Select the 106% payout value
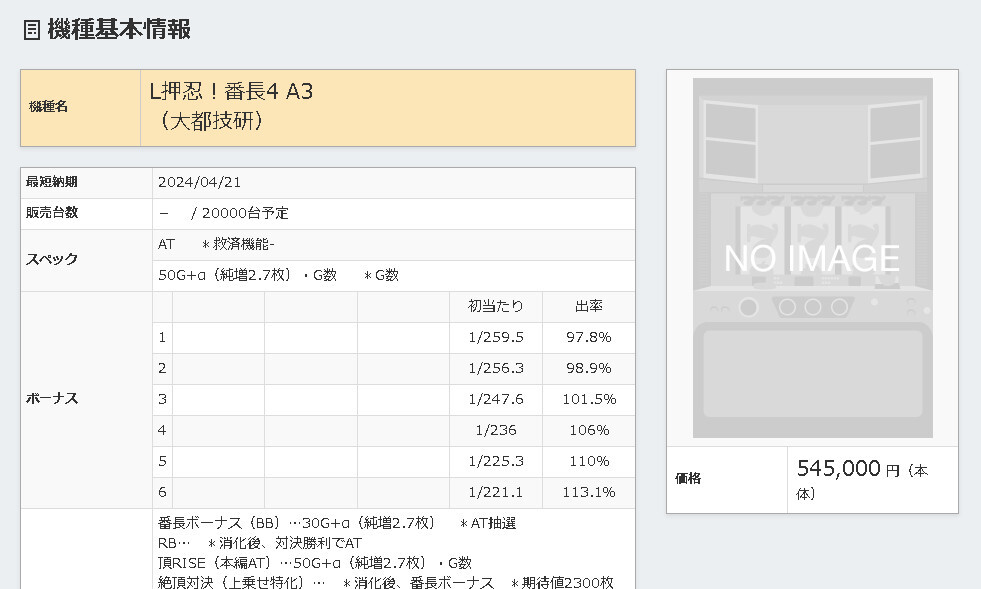Viewport: 981px width, 589px height. click(x=589, y=431)
